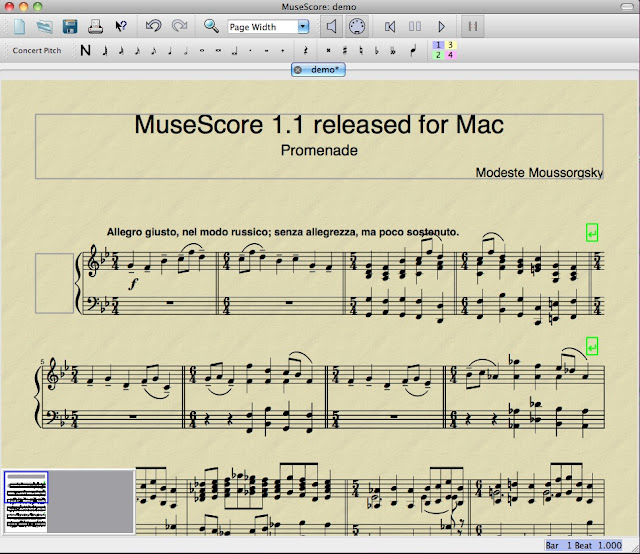Save the score using the floppy disk icon
This screenshot has width=640, height=554.
70,27
